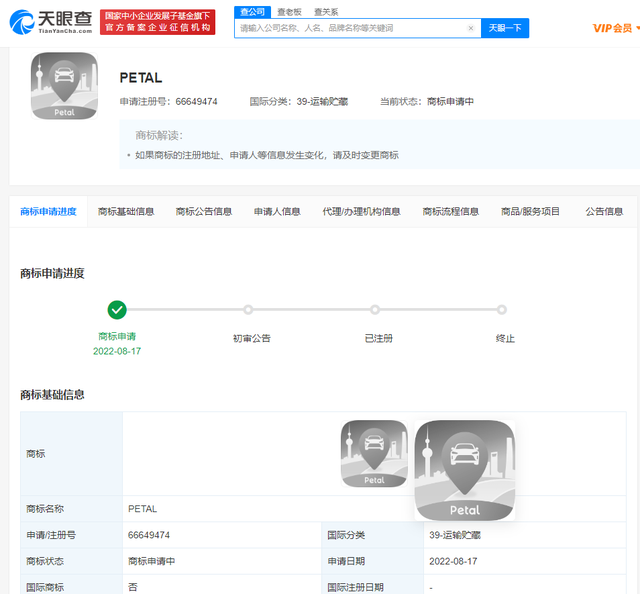
Task: Switch to the 申请人信息 tab
Action: tap(277, 211)
